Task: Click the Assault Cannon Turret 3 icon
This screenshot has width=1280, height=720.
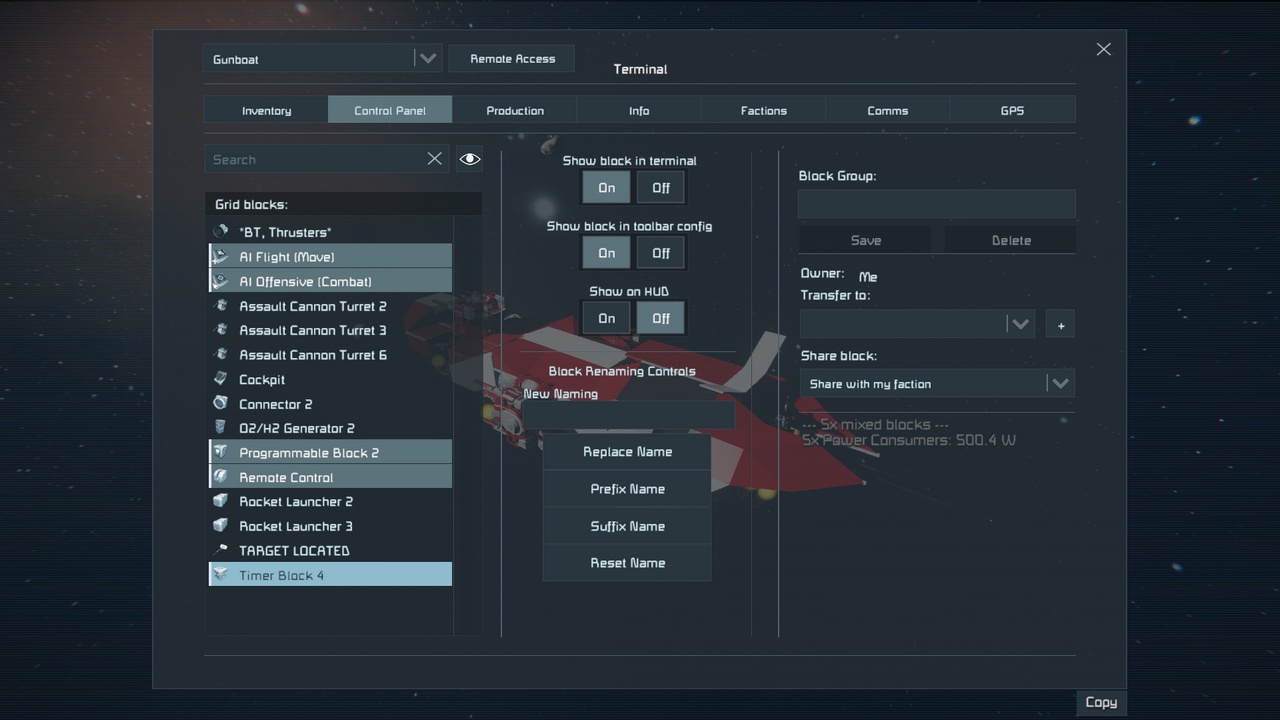Action: [220, 330]
